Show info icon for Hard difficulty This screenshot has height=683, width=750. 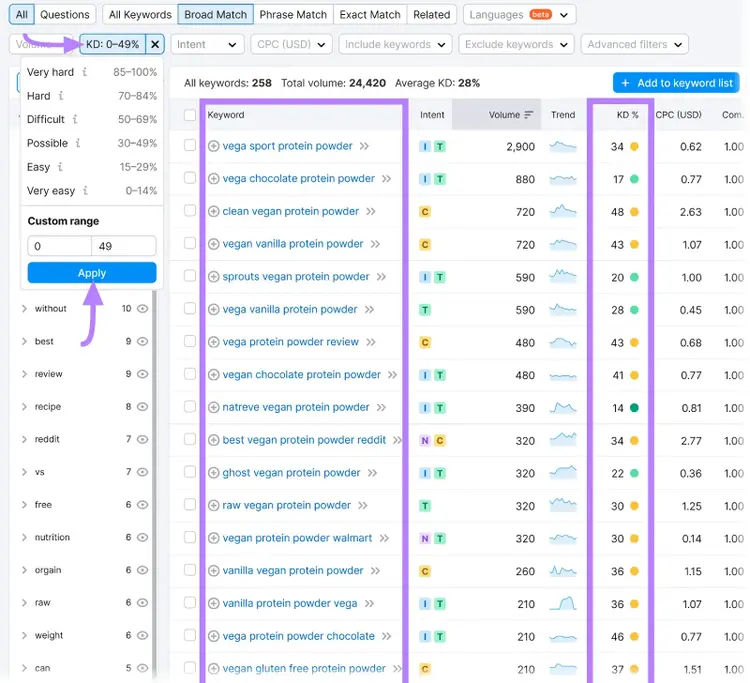(x=61, y=96)
